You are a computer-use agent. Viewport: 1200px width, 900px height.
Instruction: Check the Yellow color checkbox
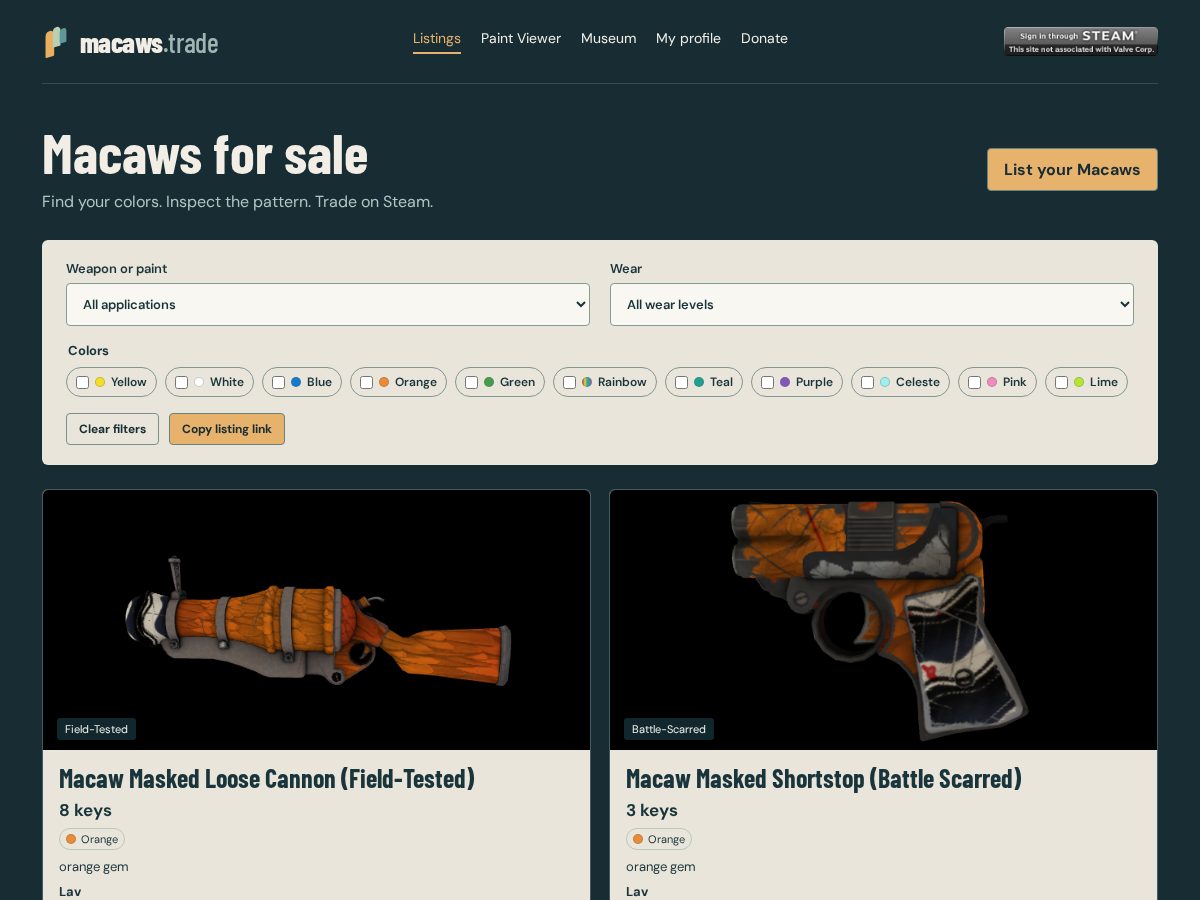point(83,382)
